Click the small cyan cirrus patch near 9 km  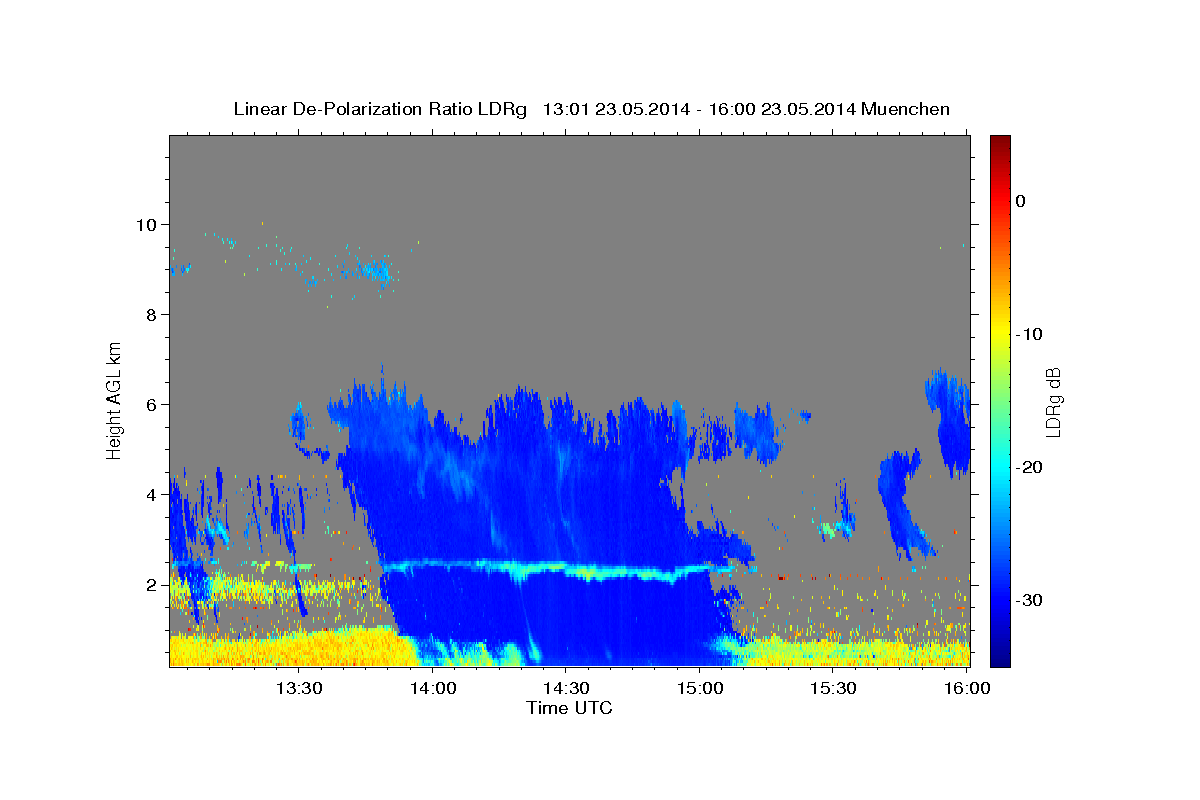pos(377,270)
